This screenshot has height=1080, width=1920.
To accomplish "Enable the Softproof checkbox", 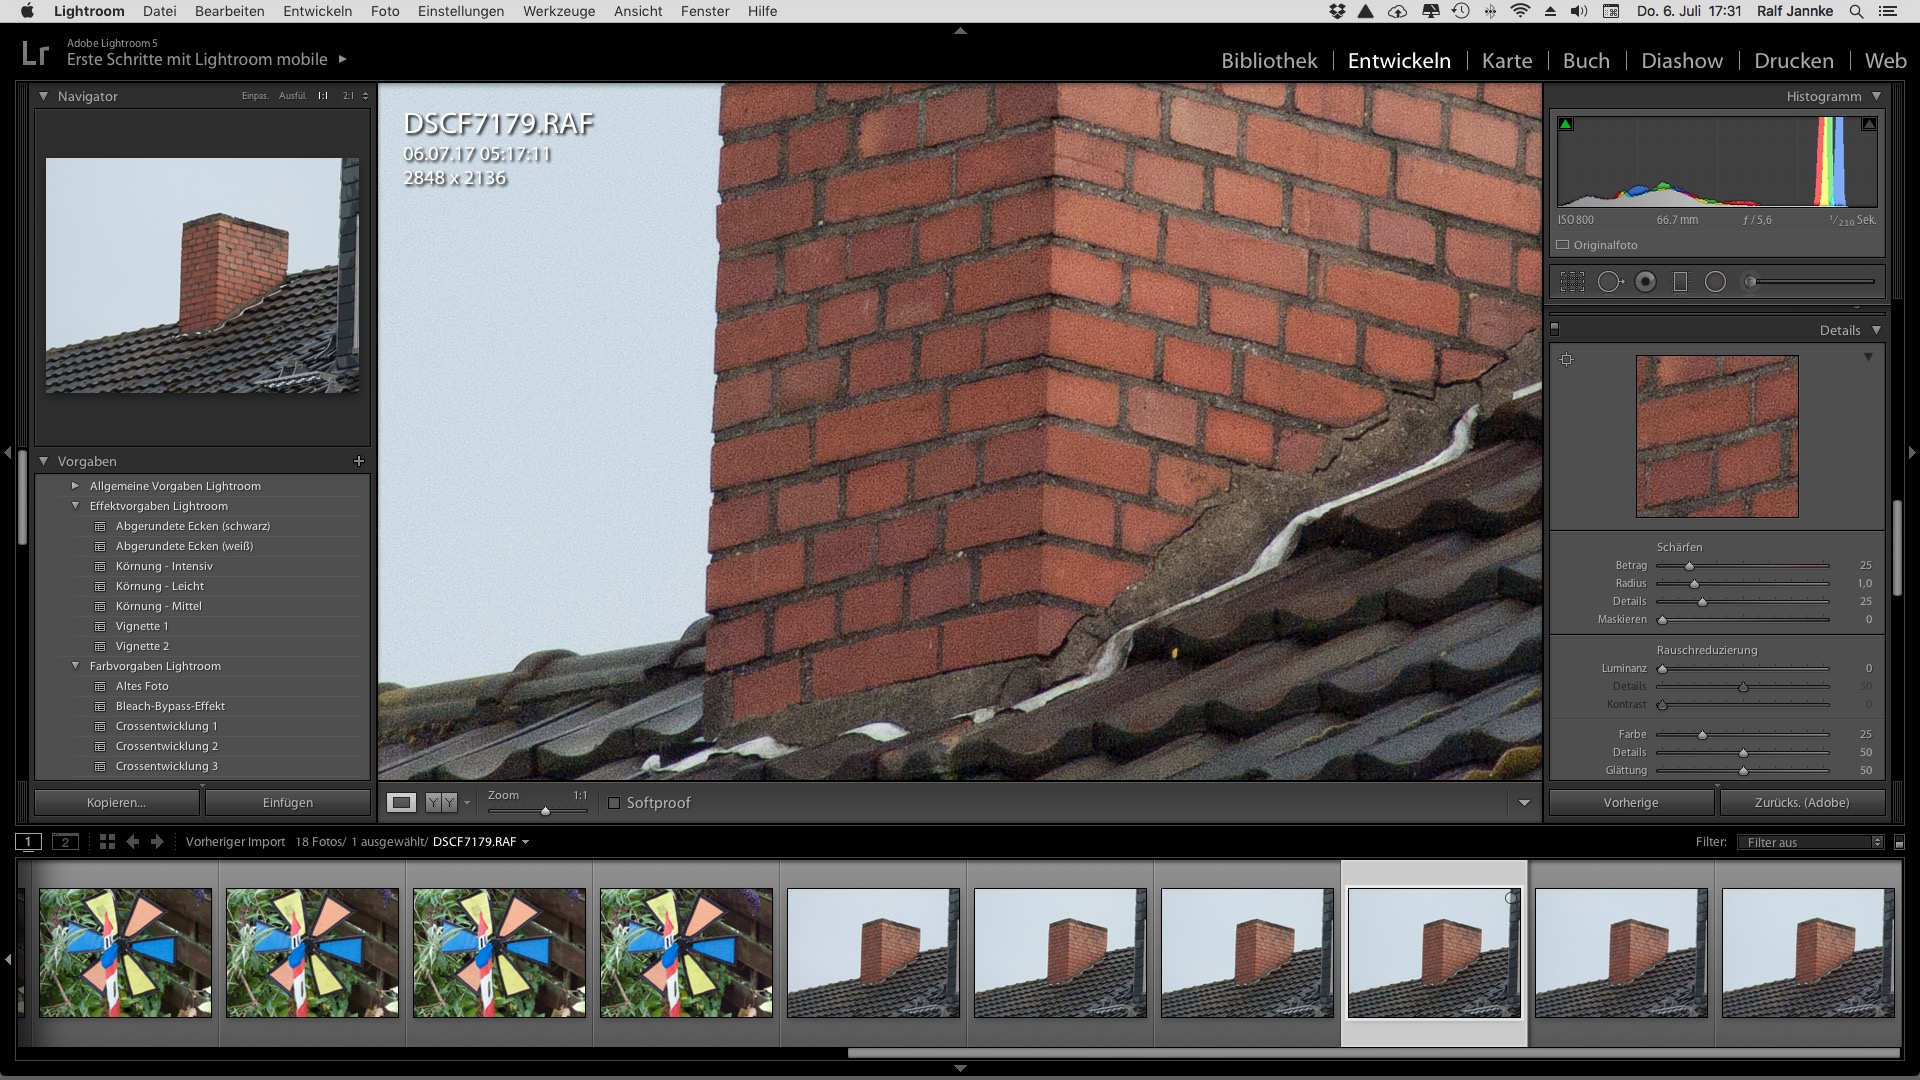I will [614, 803].
